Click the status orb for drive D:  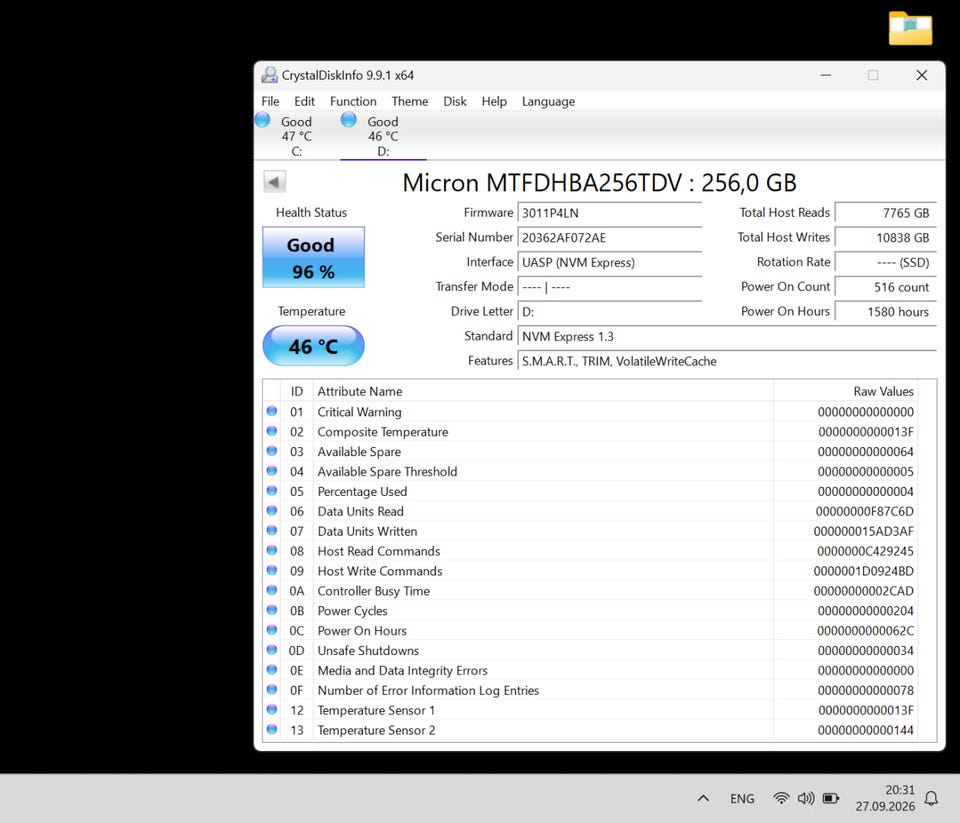348,120
